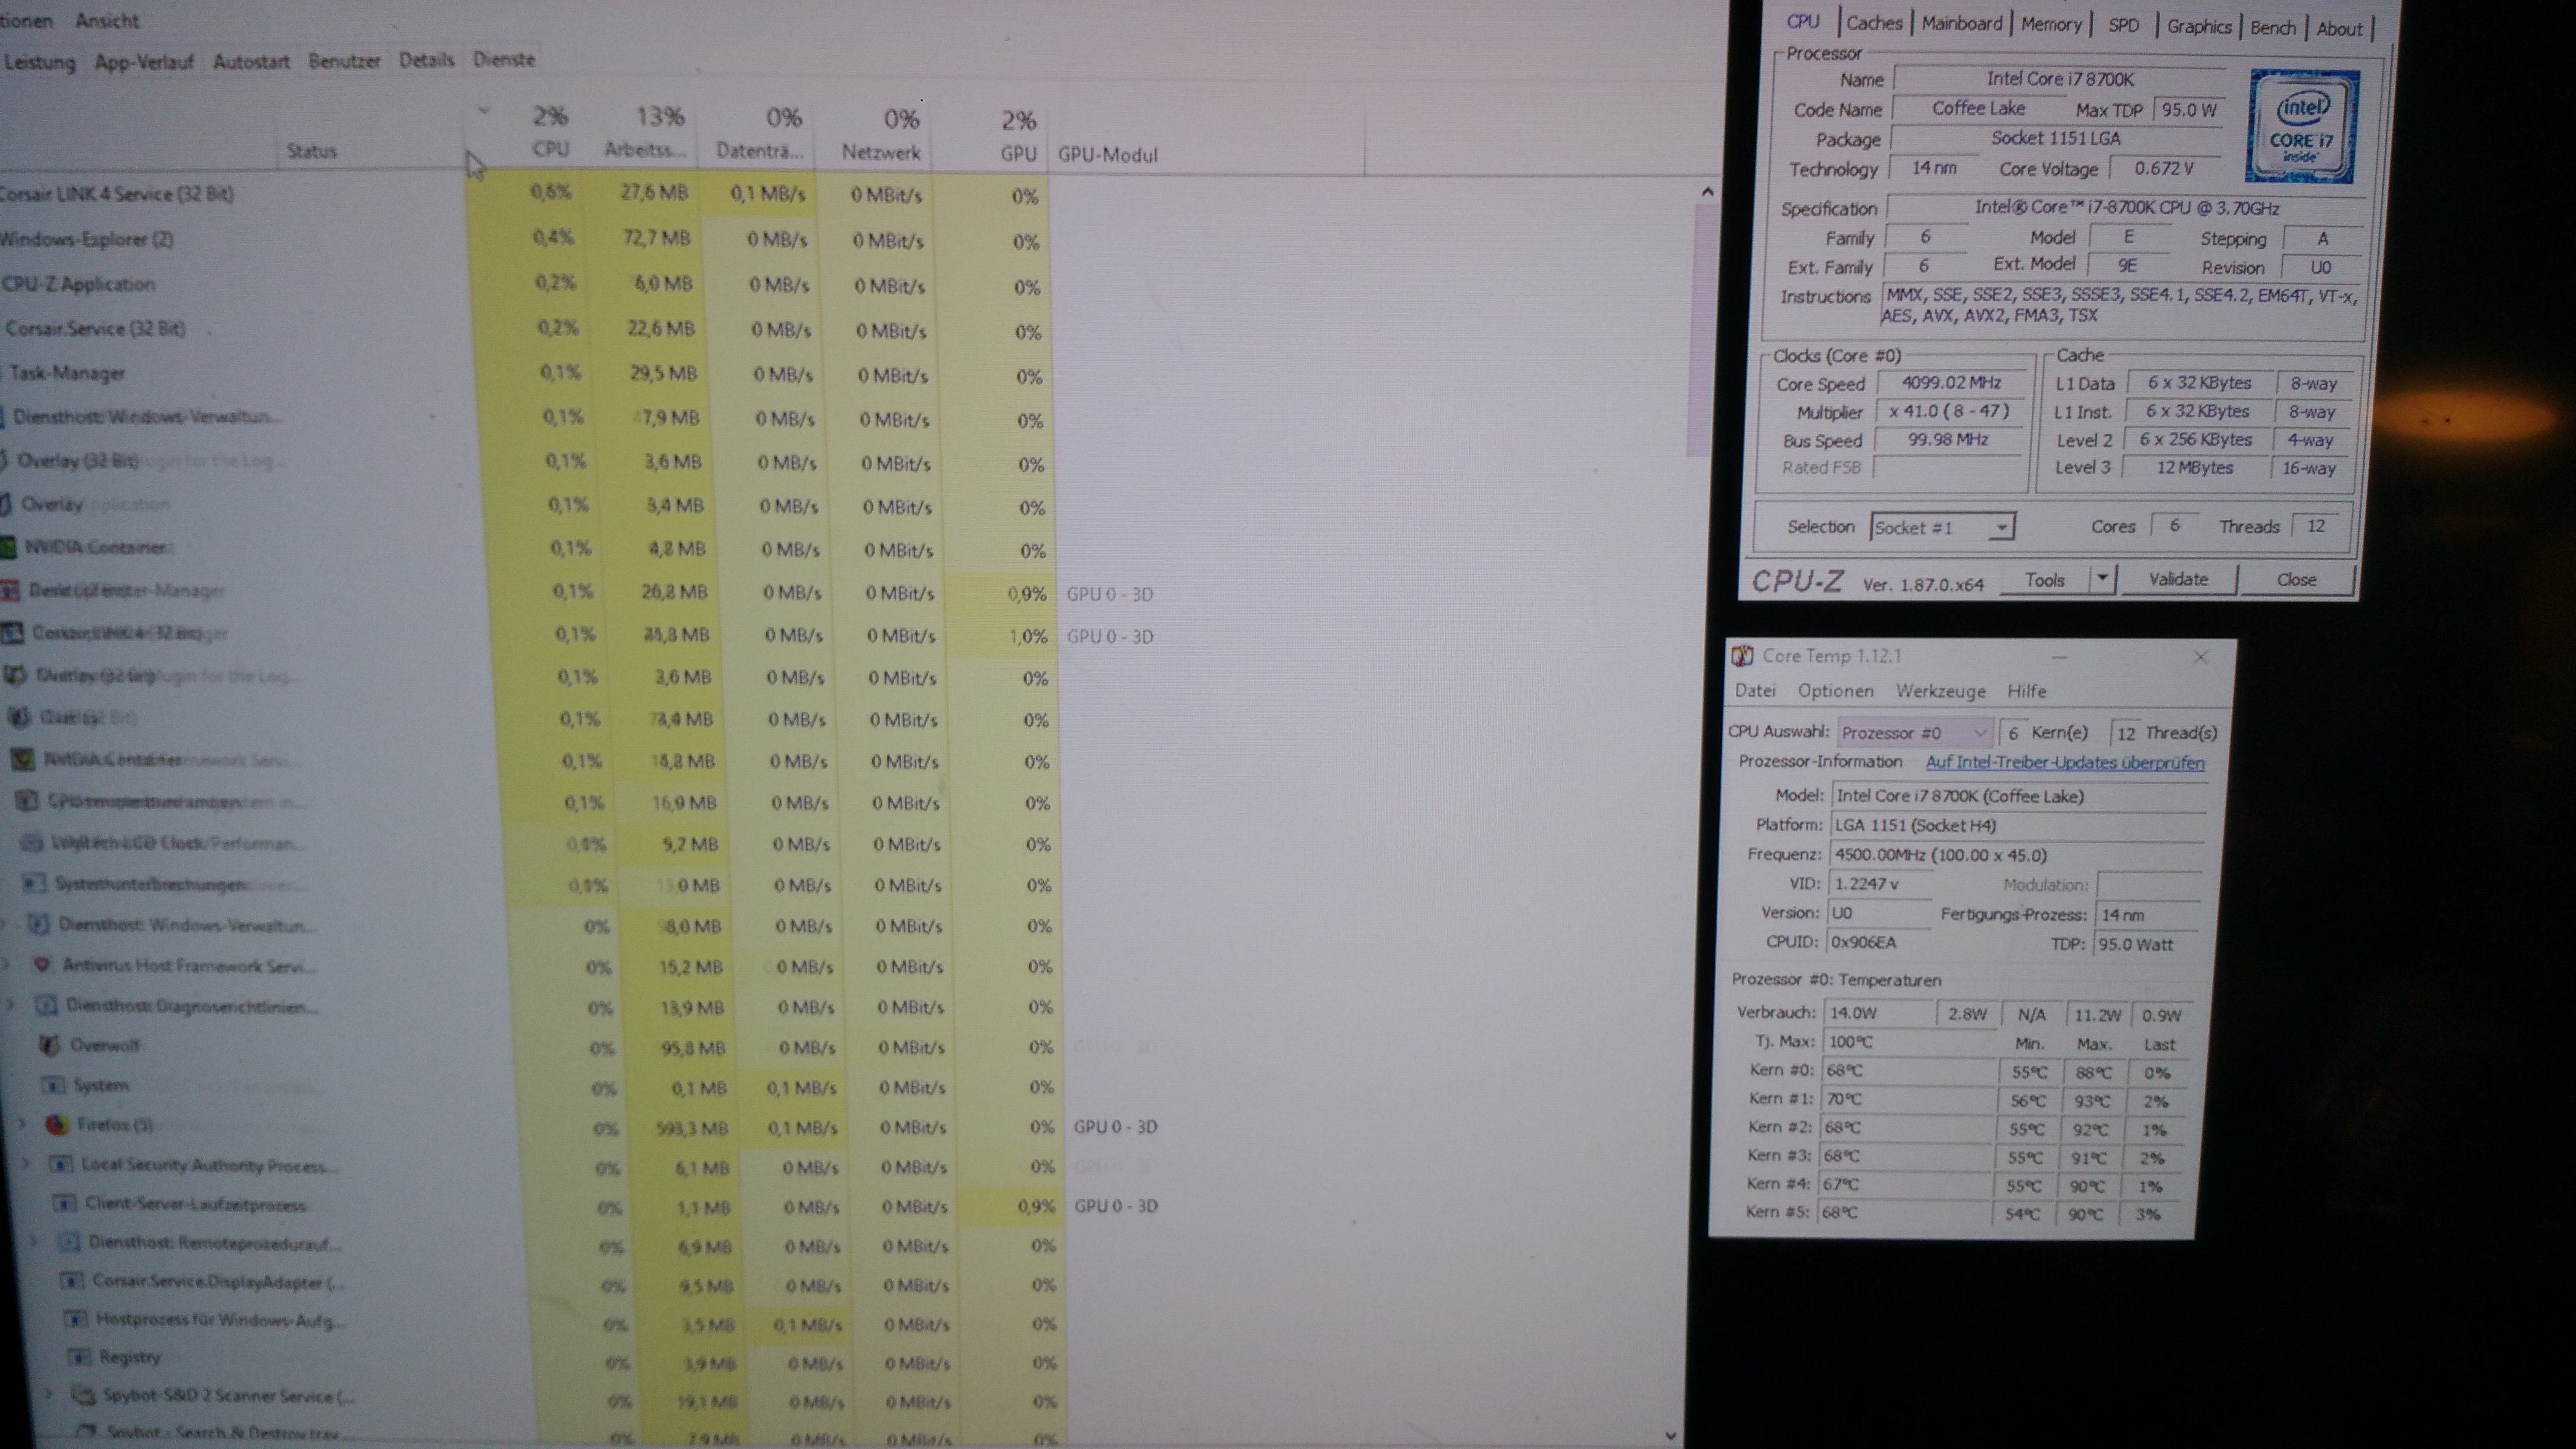The image size is (2576, 1449).
Task: Open the Auf Intel-Treiber-Updates überprüfen link
Action: coord(2064,762)
